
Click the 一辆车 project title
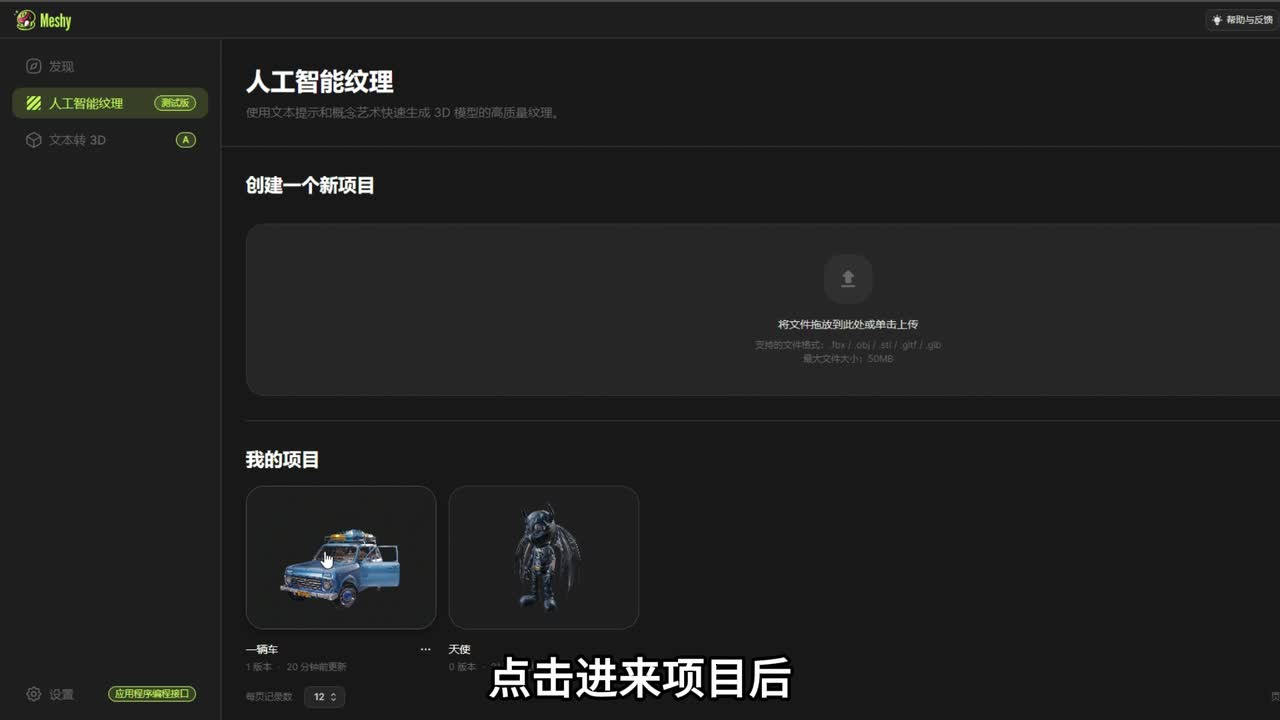[x=262, y=649]
